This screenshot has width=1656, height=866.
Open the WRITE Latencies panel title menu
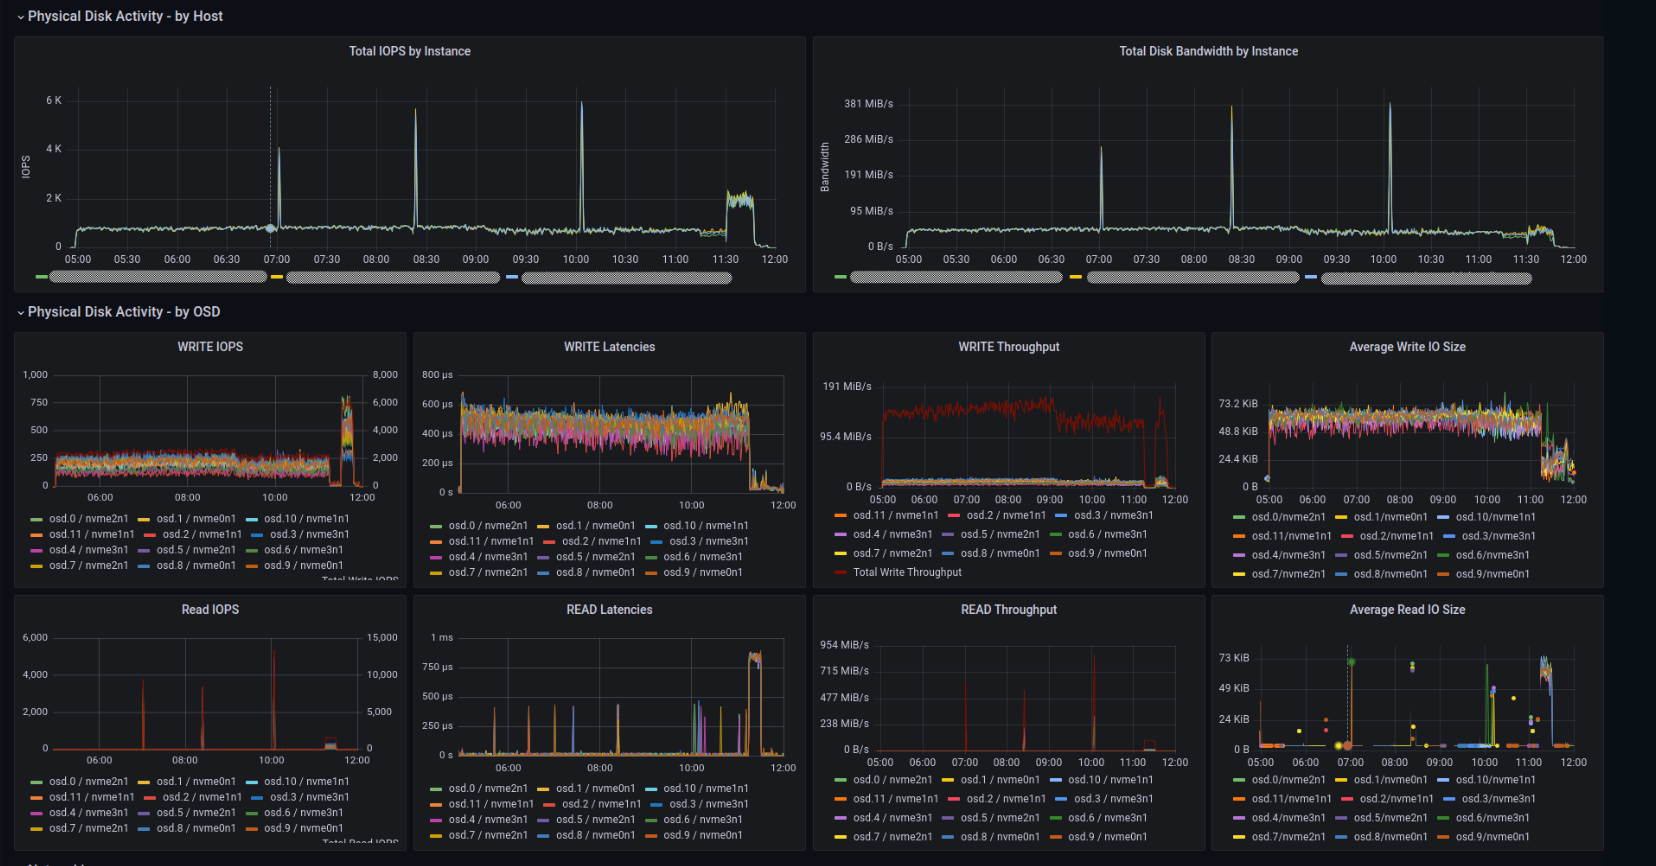(609, 347)
